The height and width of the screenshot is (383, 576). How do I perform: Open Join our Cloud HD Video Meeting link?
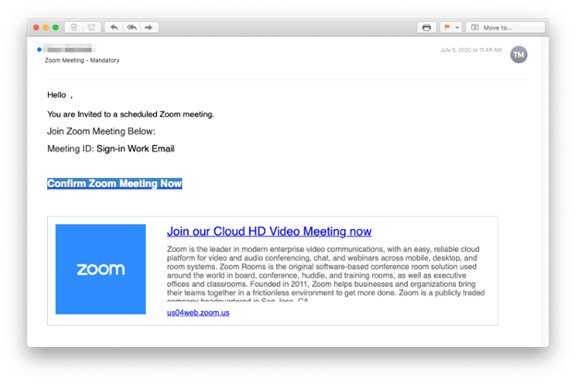[269, 231]
